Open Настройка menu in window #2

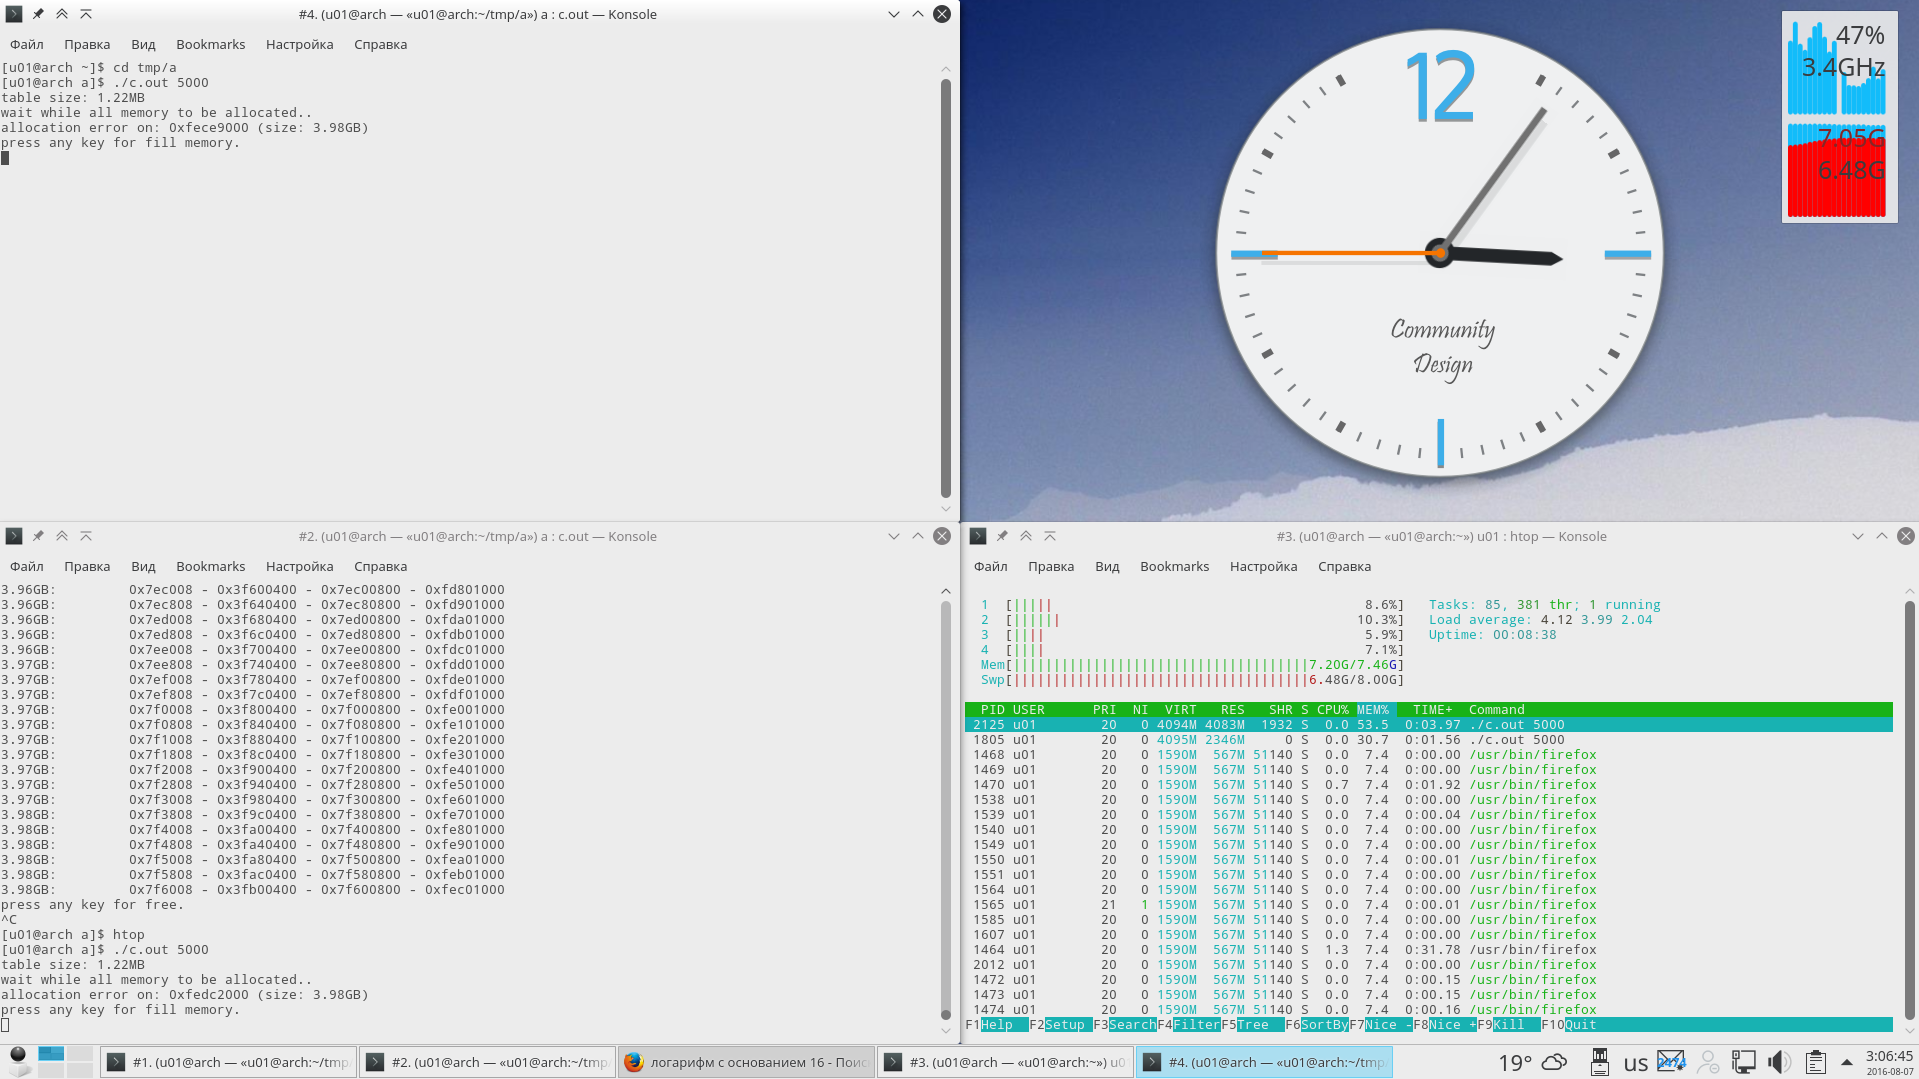click(x=299, y=566)
